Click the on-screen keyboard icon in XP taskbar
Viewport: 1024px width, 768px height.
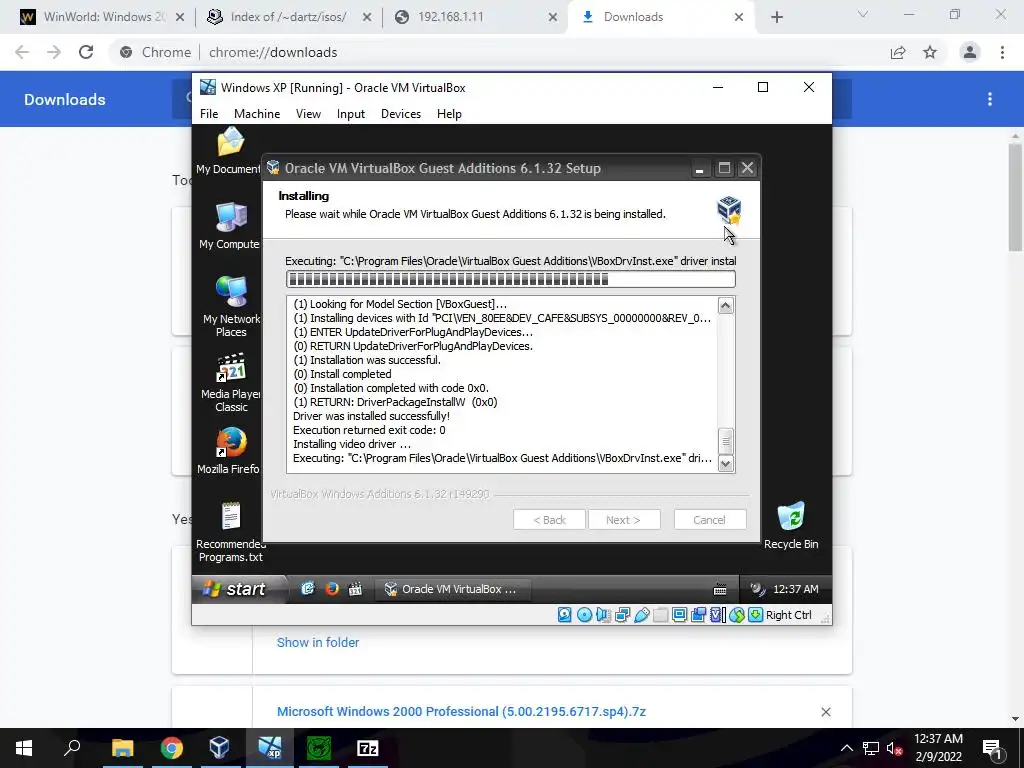coord(720,590)
